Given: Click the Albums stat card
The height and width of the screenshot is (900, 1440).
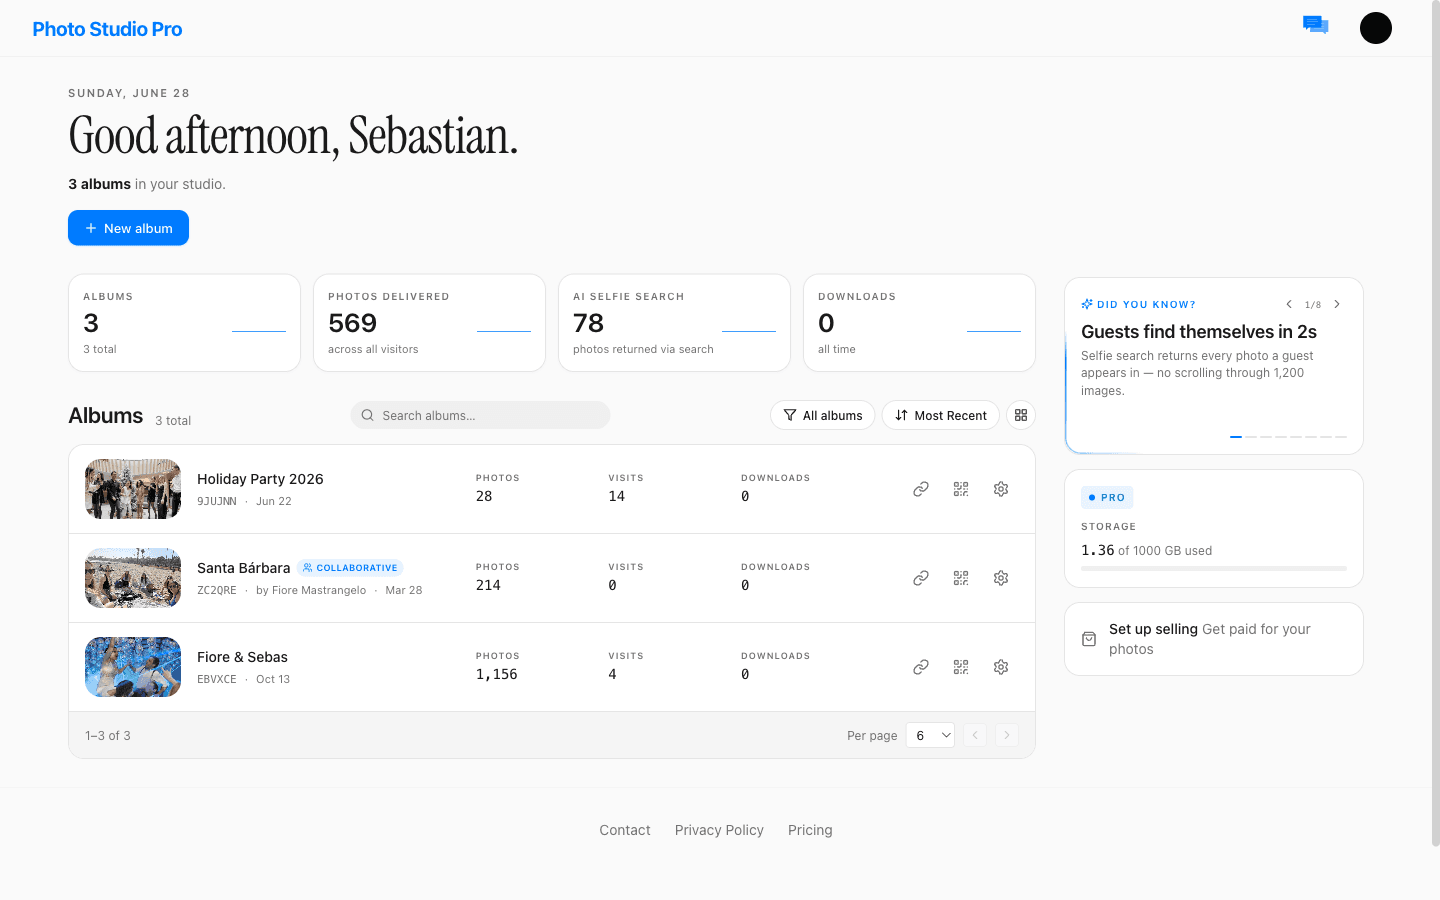Looking at the screenshot, I should 184,323.
